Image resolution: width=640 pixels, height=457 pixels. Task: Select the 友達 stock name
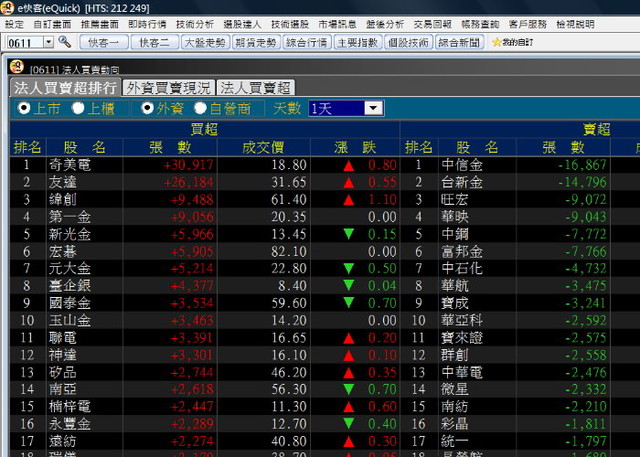[x=62, y=182]
